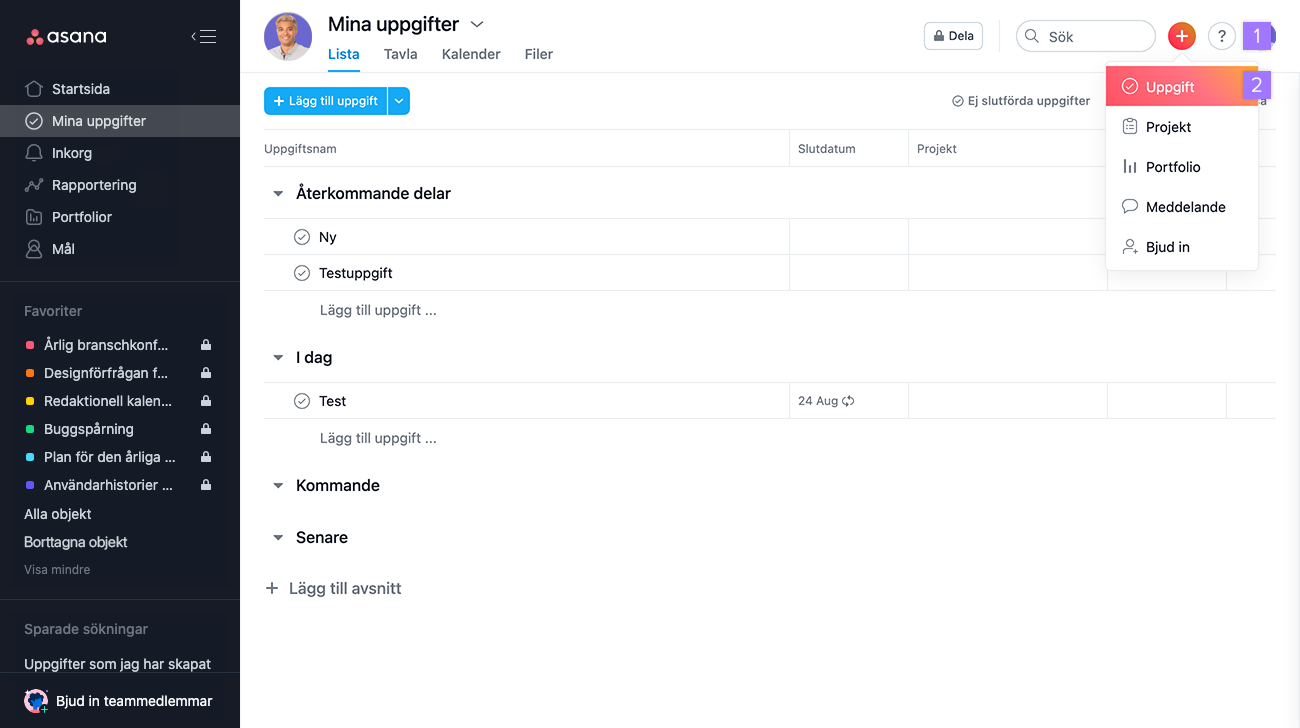Open the dropdown arrow beside Lägg till uppgift

tap(399, 101)
